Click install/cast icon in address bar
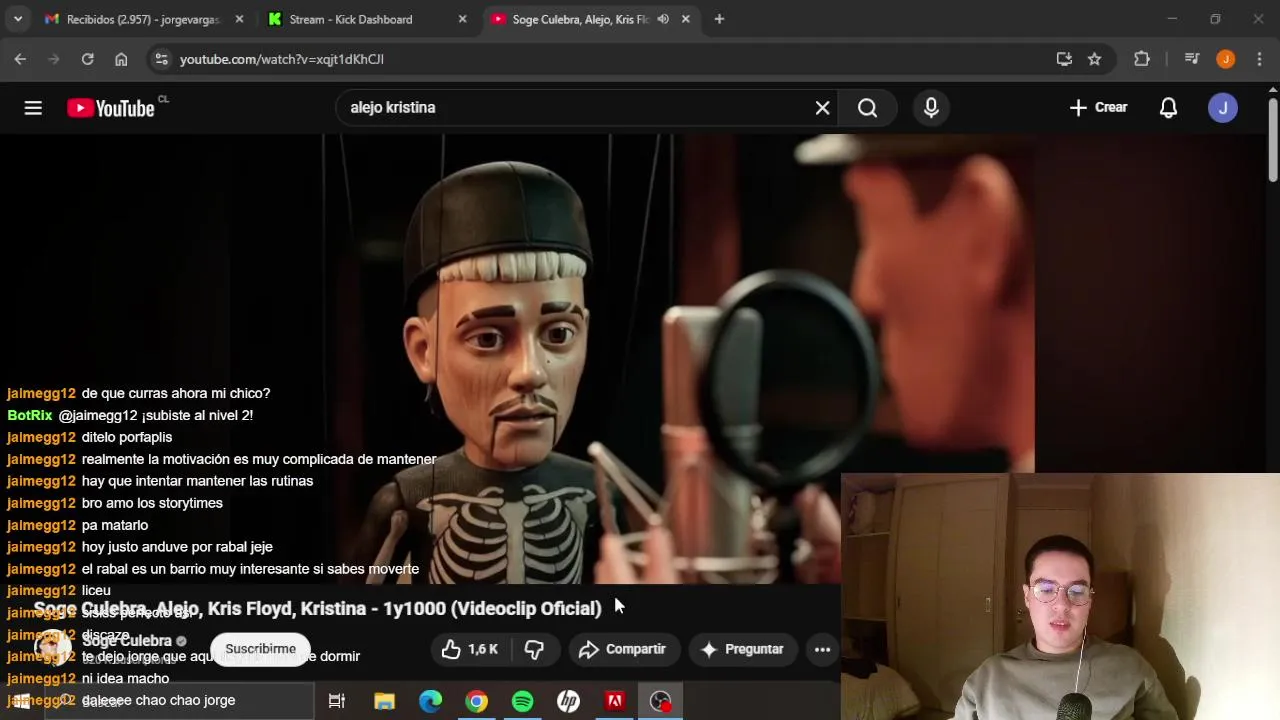Image resolution: width=1280 pixels, height=720 pixels. [x=1064, y=59]
